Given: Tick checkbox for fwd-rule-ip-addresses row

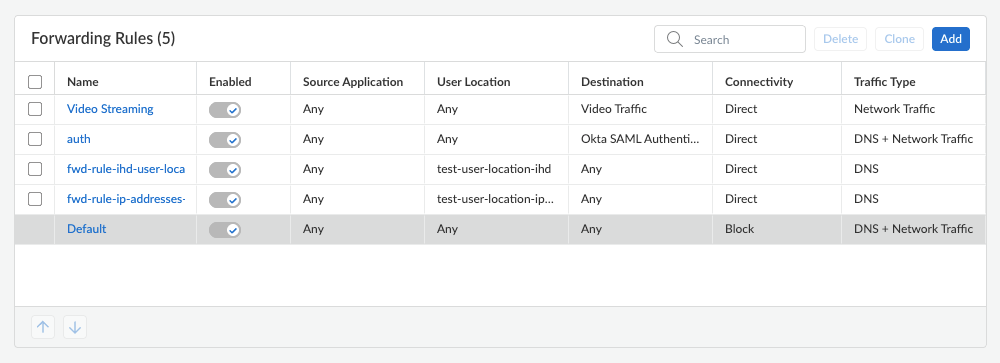Looking at the screenshot, I should point(35,199).
